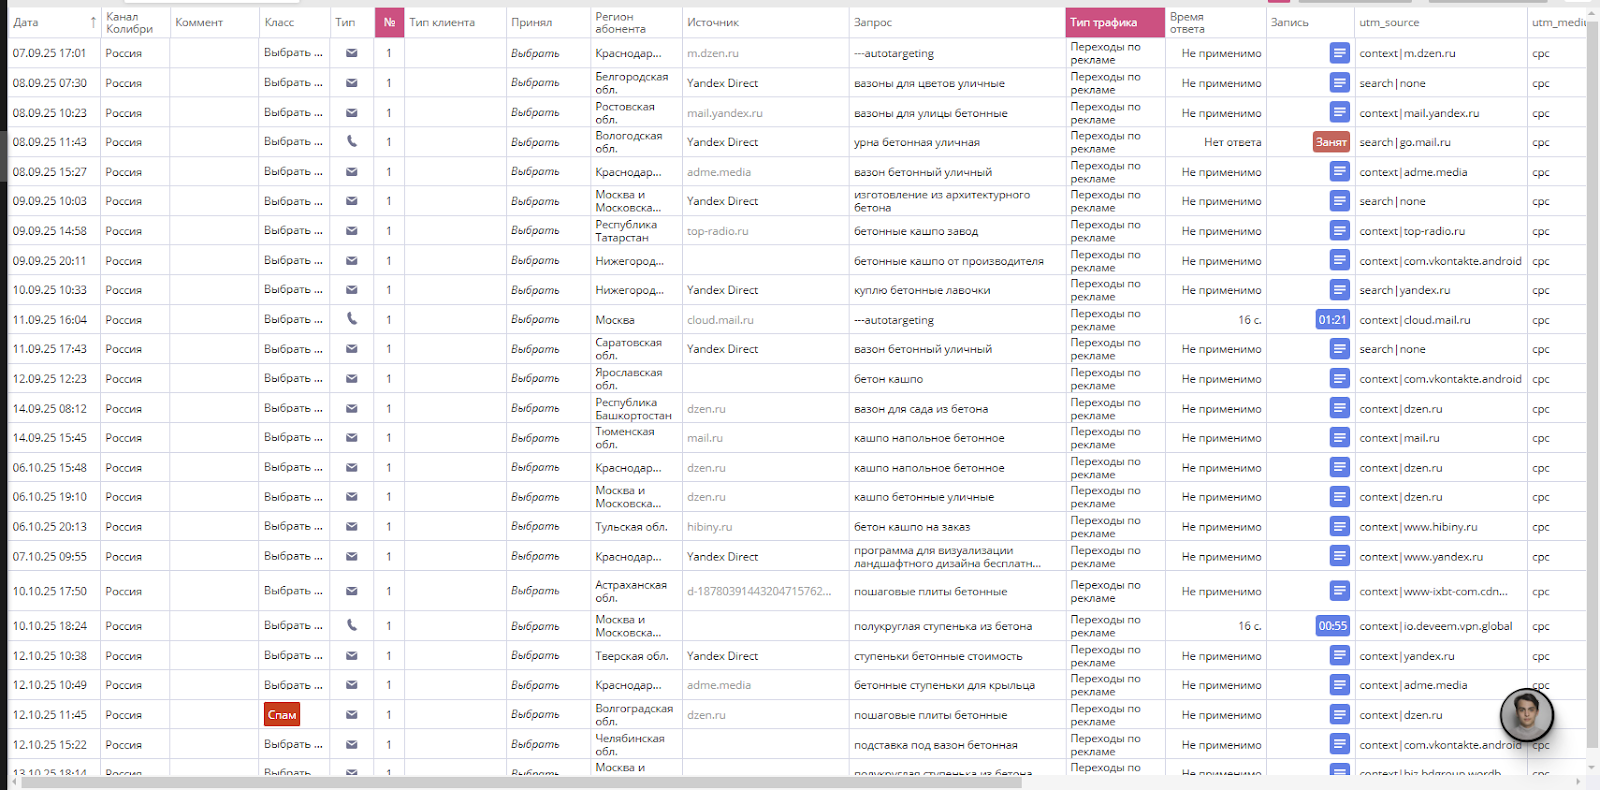The width and height of the screenshot is (1600, 790).
Task: Click the envelope icon in the 07.09.25 17:01 row
Action: 351,53
